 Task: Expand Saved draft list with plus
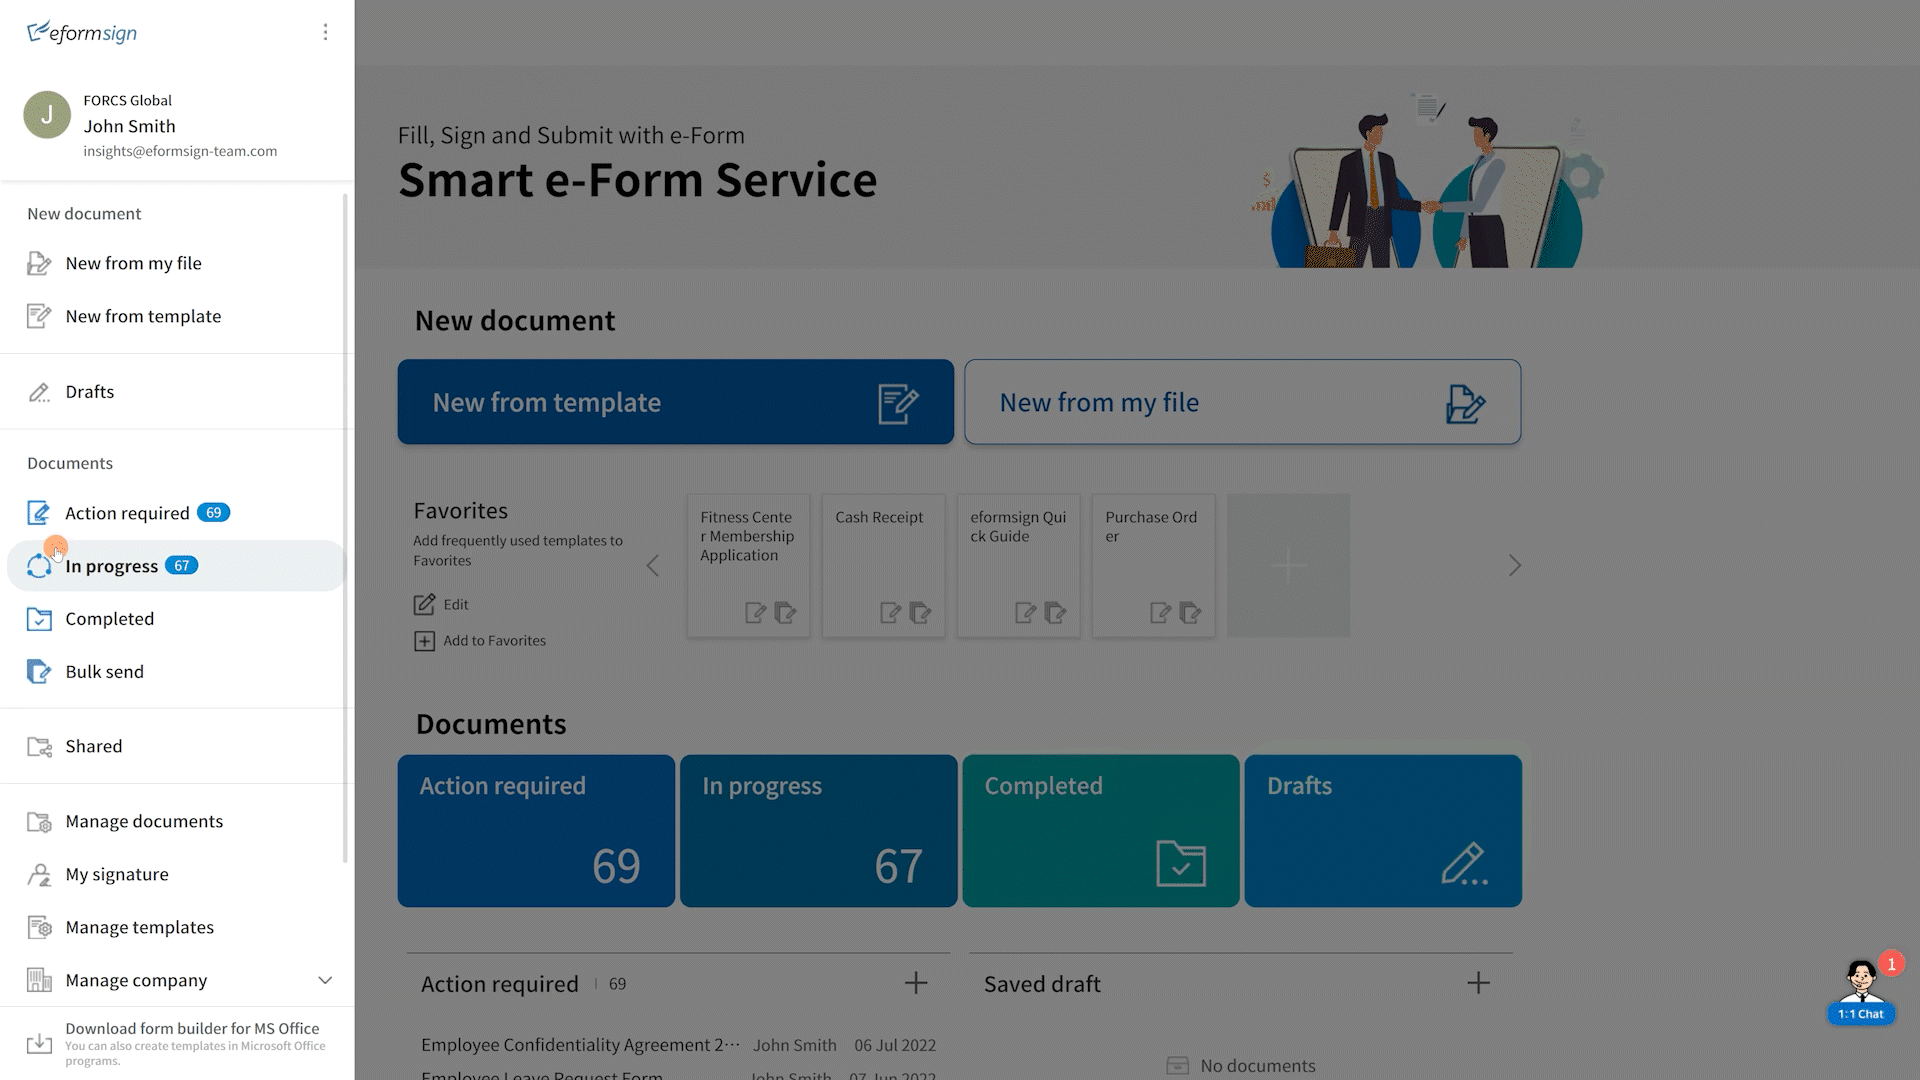(x=1478, y=983)
